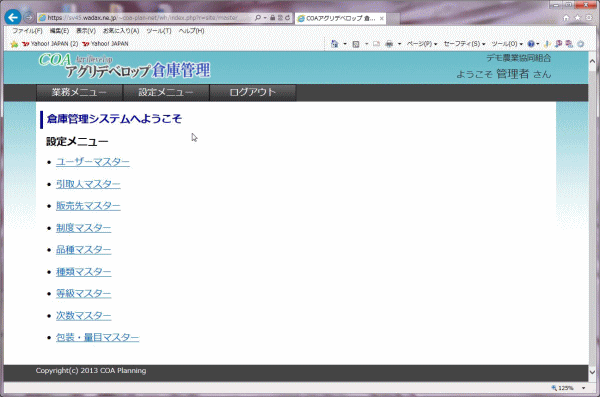Open the 業務メニュー navigation button
Image resolution: width=600 pixels, height=397 pixels.
(x=79, y=92)
